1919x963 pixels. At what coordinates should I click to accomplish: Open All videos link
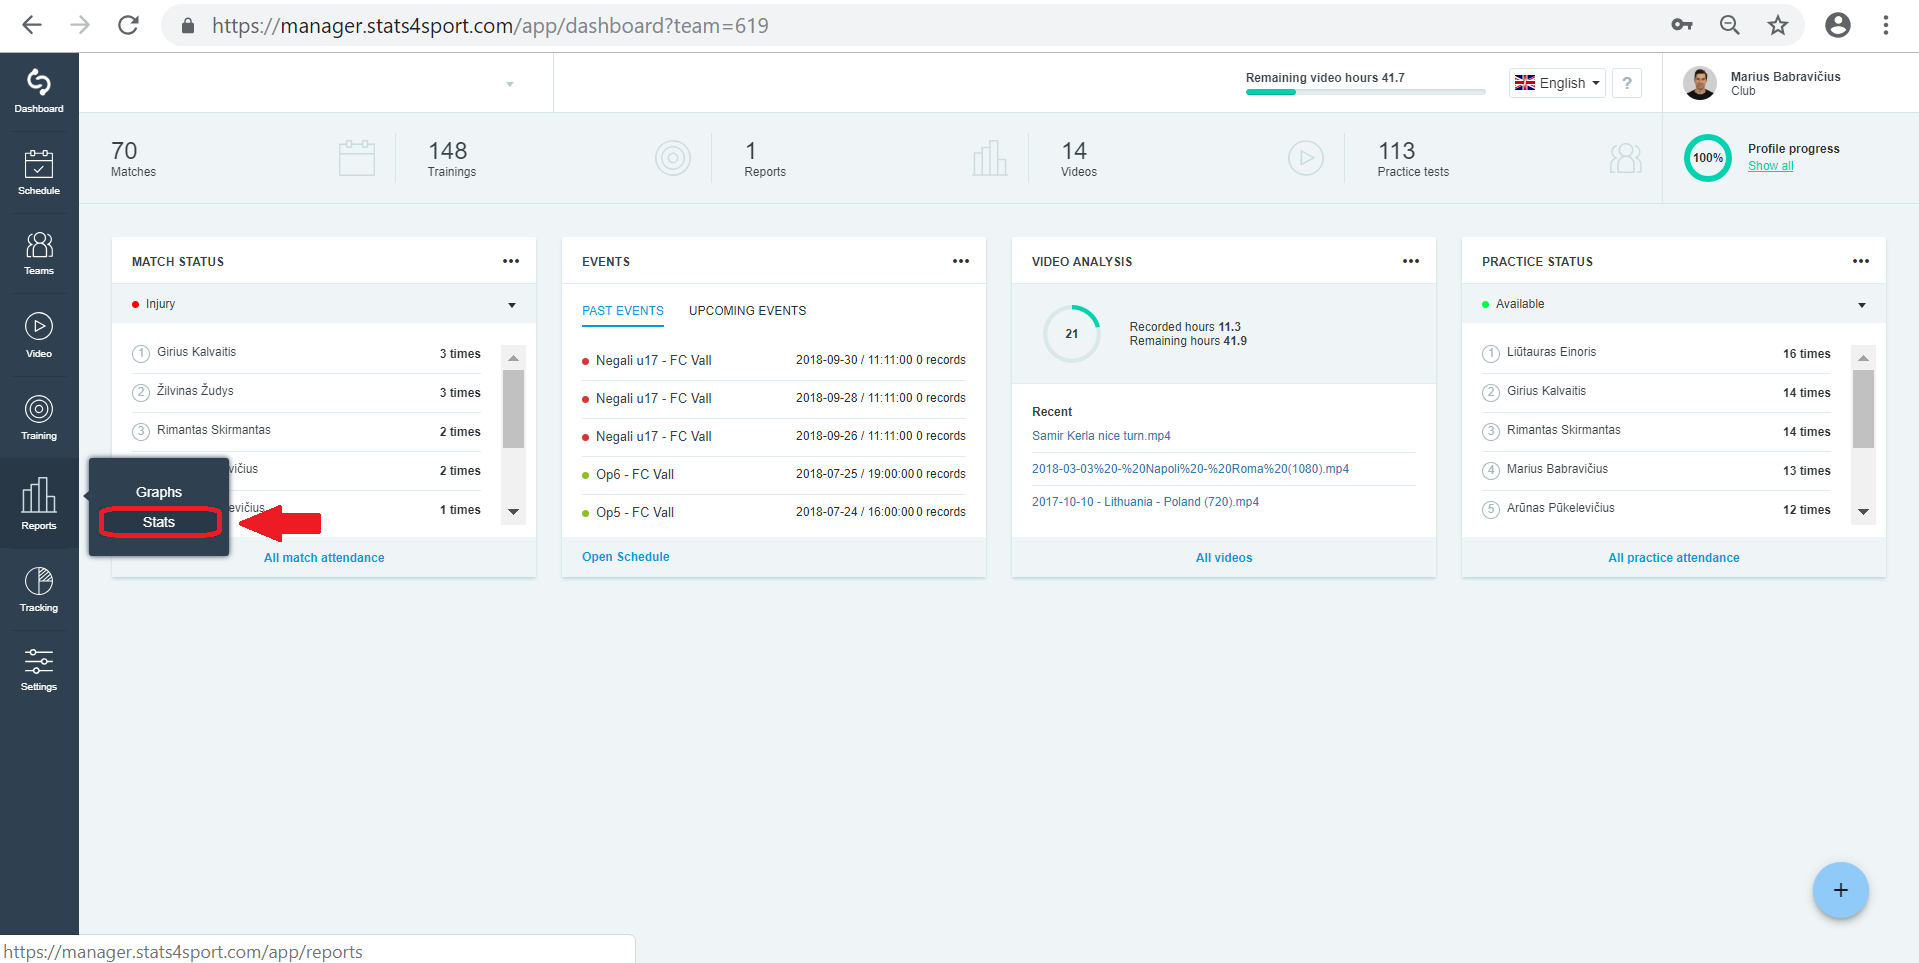coord(1224,558)
